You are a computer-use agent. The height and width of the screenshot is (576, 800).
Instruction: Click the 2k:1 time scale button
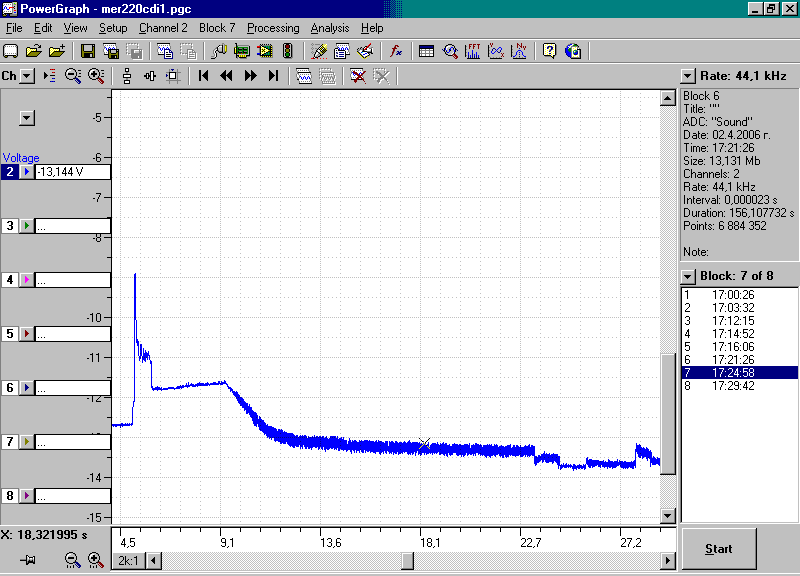(128, 561)
